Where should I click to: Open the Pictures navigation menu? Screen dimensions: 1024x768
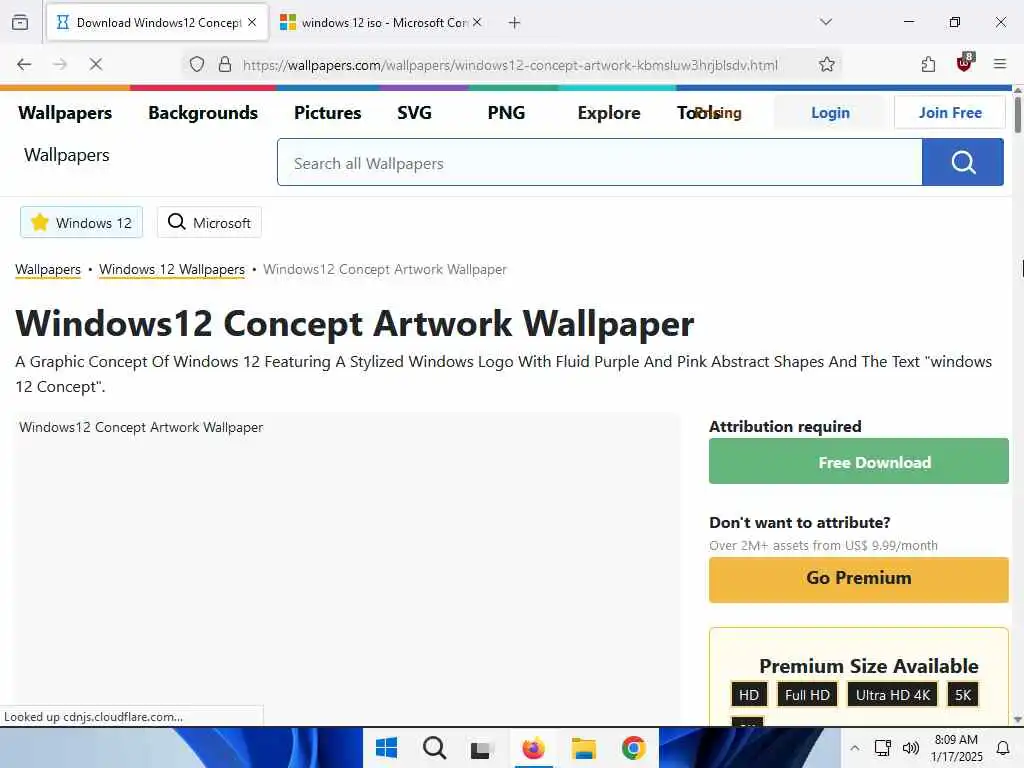click(328, 113)
